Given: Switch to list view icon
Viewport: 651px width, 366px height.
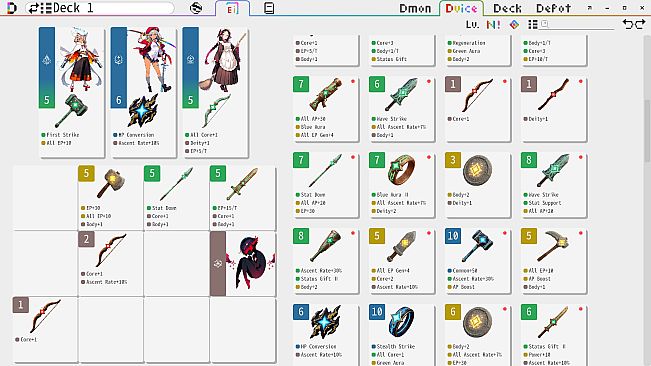Looking at the screenshot, I should 533,24.
